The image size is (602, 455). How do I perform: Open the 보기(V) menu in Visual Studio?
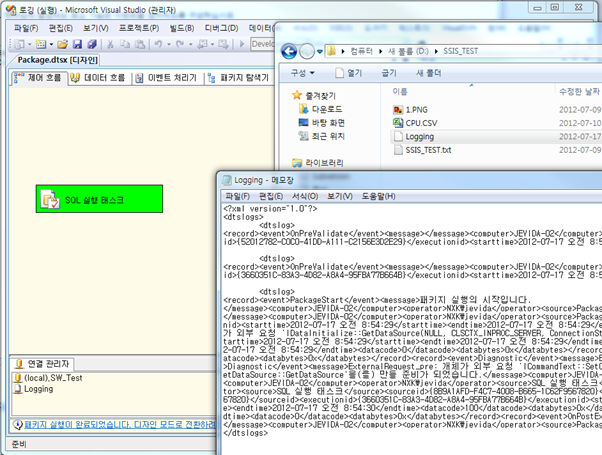click(96, 28)
